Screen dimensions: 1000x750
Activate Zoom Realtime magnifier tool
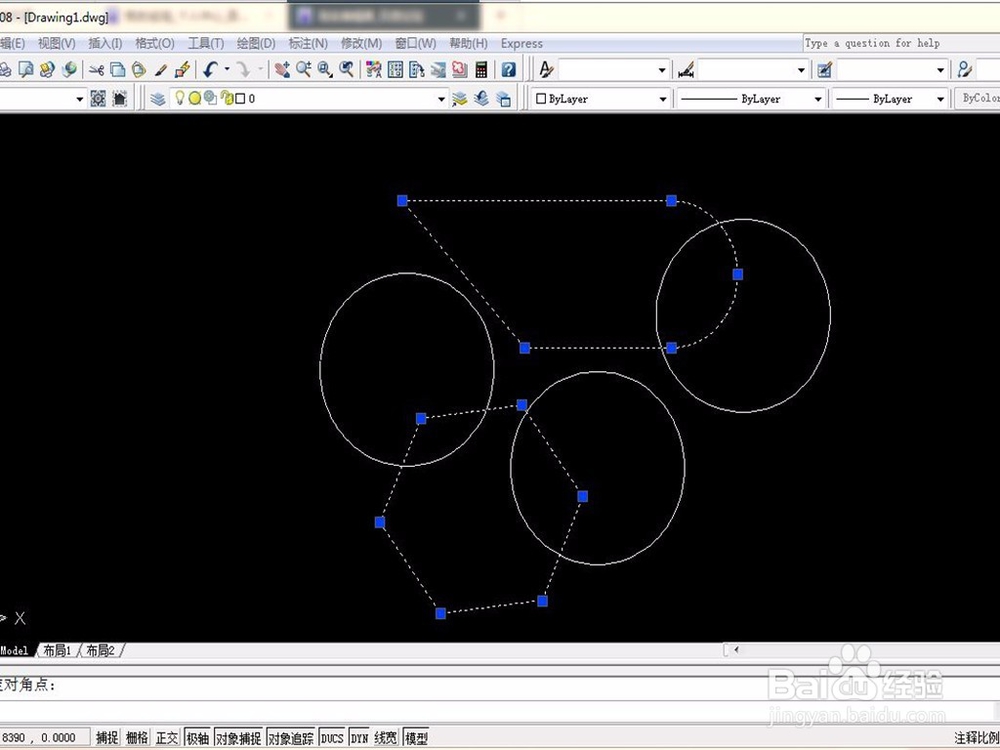point(304,69)
